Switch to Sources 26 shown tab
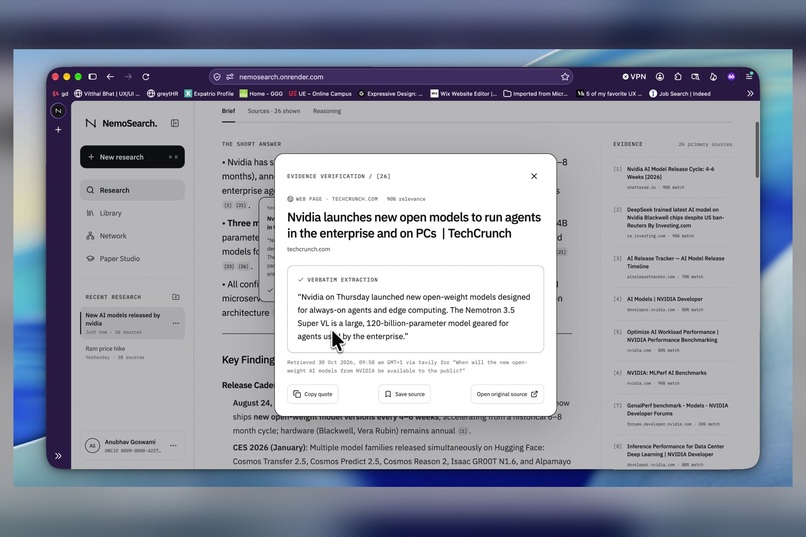Screen dimensions: 806x537 coord(273,111)
